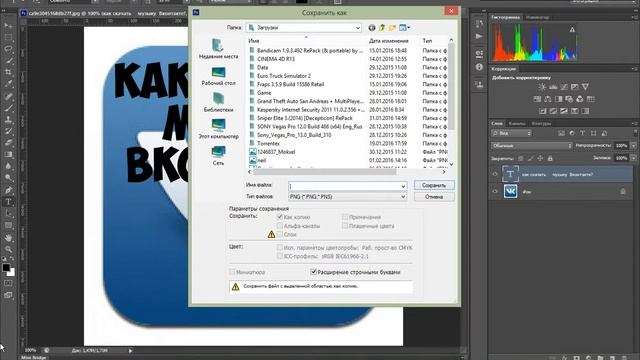Toggle Quick Mask mode icon
This screenshot has width=640, height=360.
(8, 283)
